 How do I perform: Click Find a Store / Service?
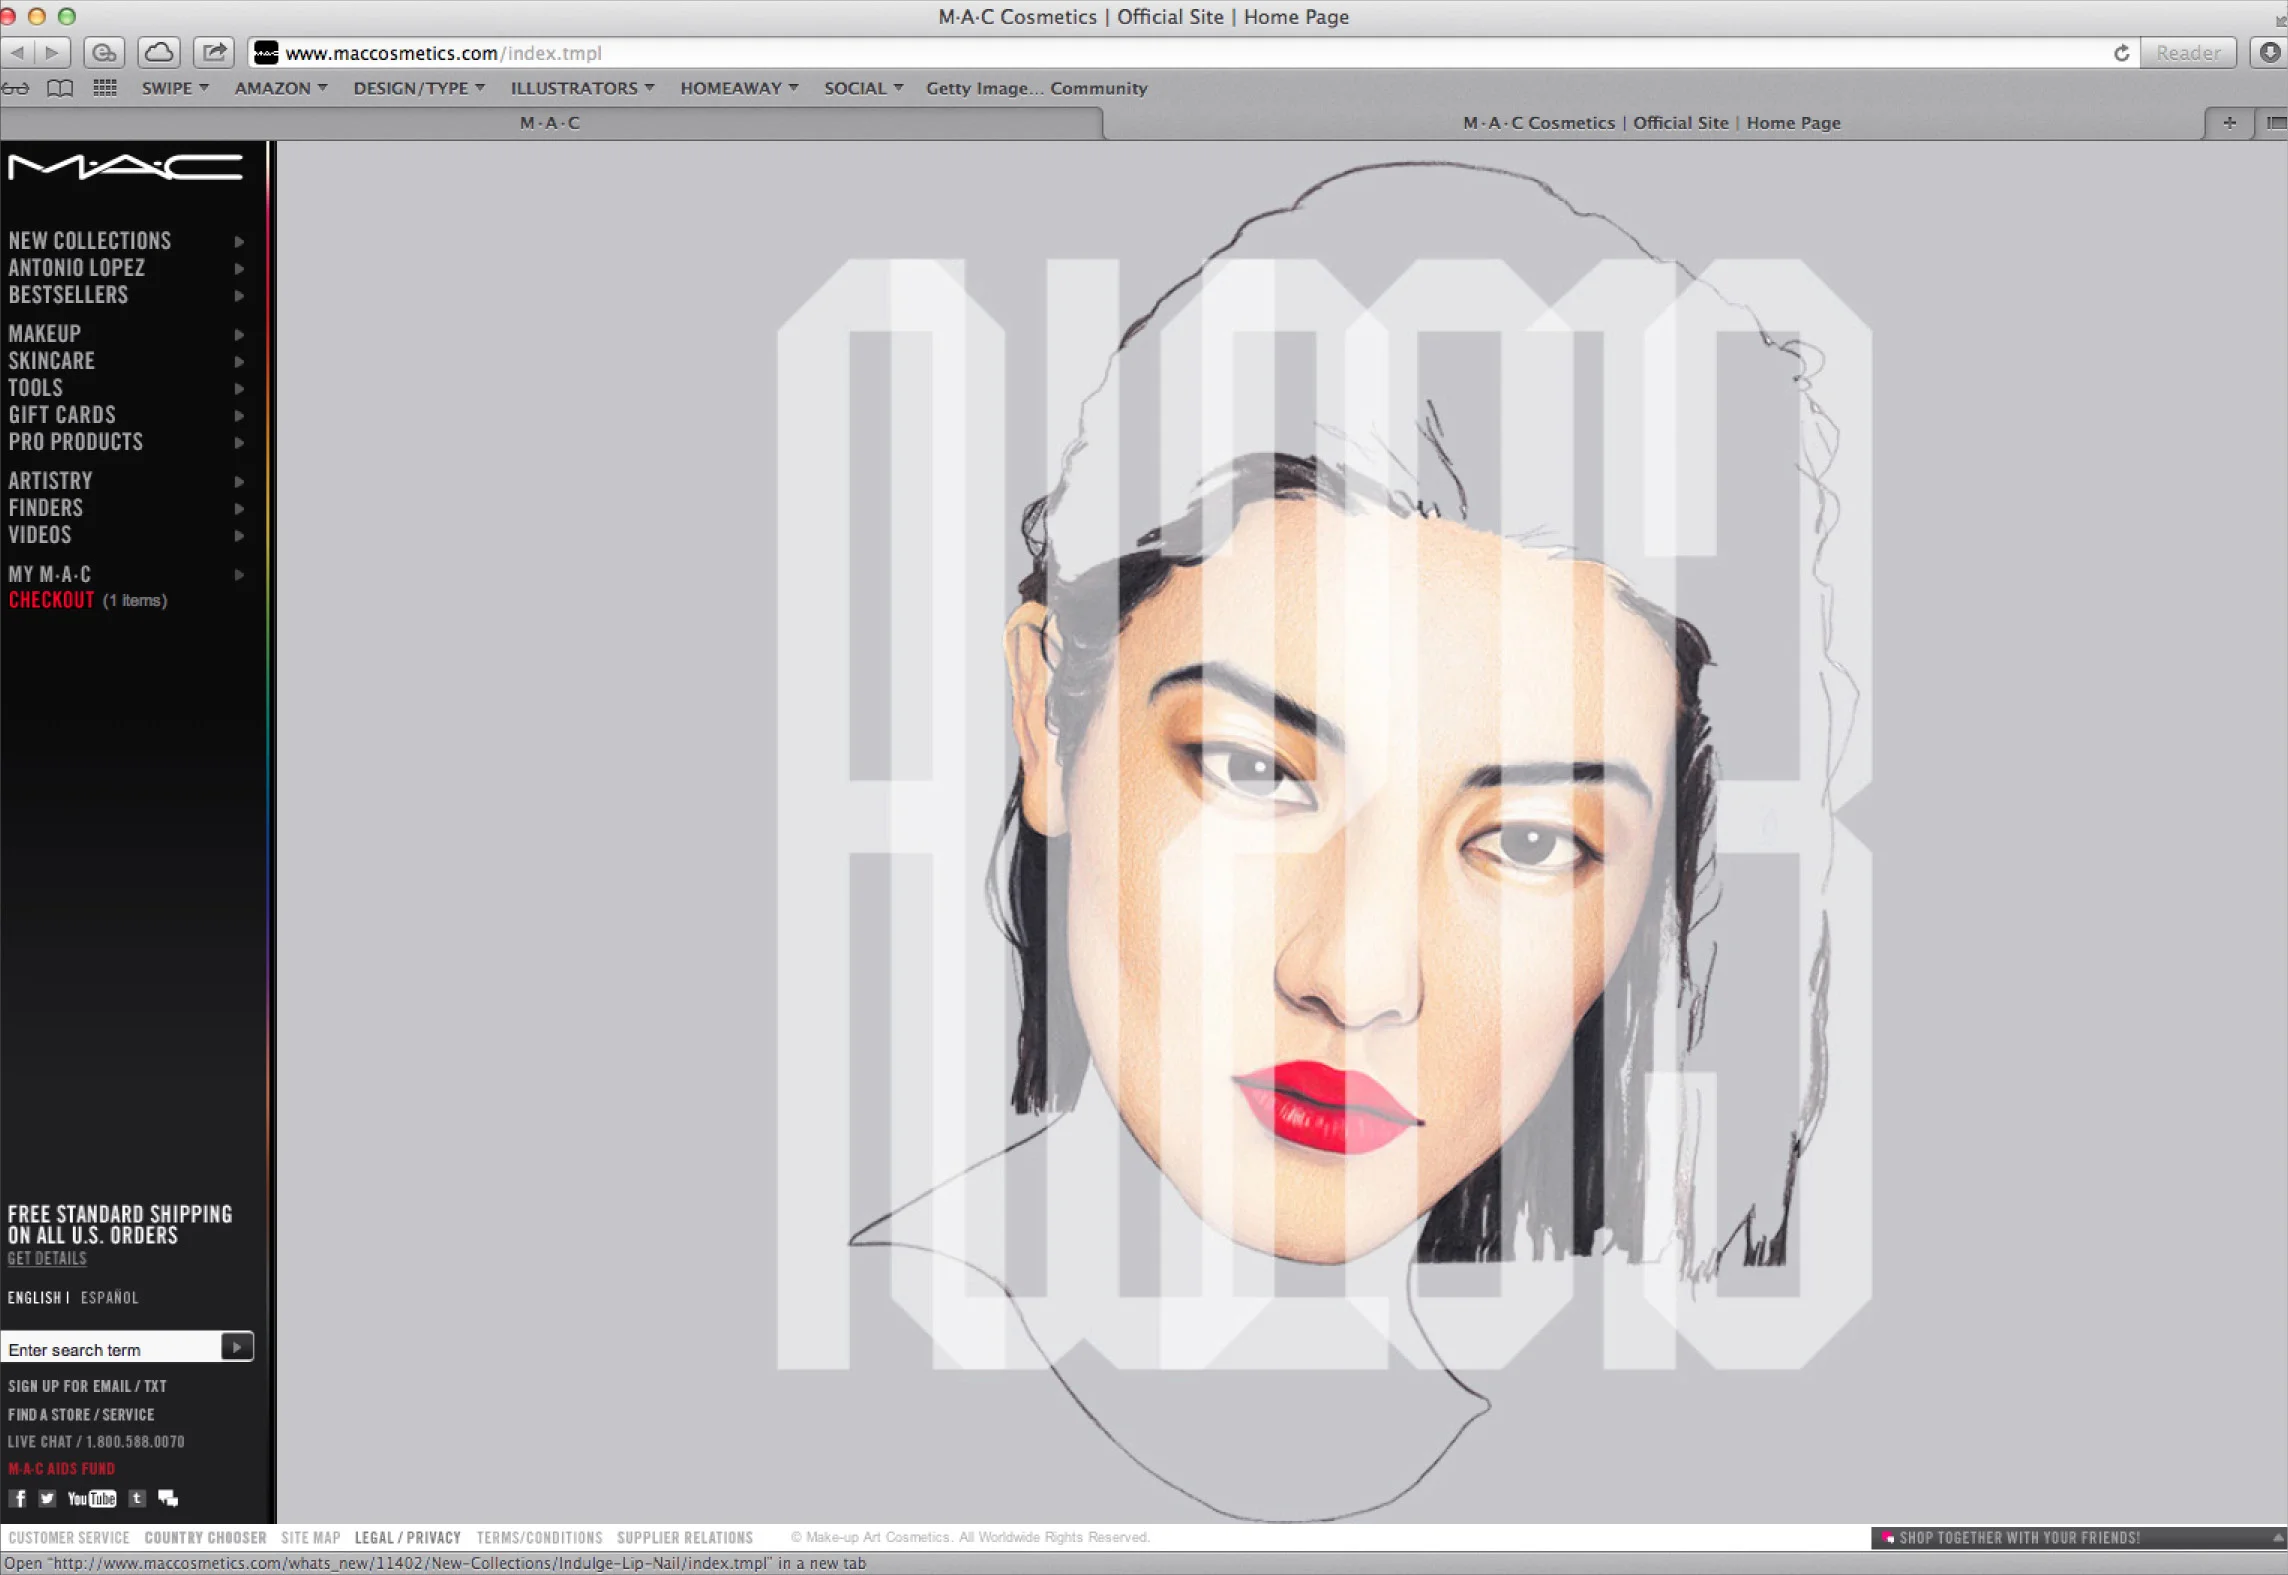tap(81, 1414)
